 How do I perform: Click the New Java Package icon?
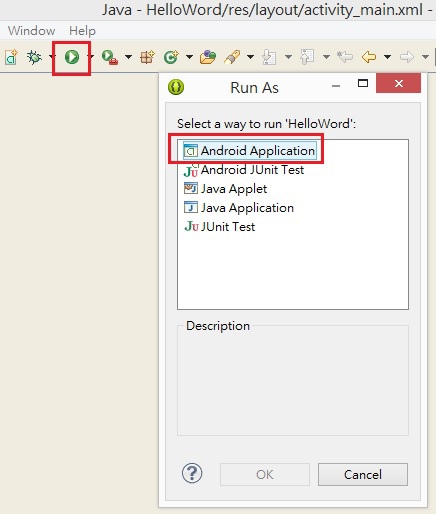147,57
